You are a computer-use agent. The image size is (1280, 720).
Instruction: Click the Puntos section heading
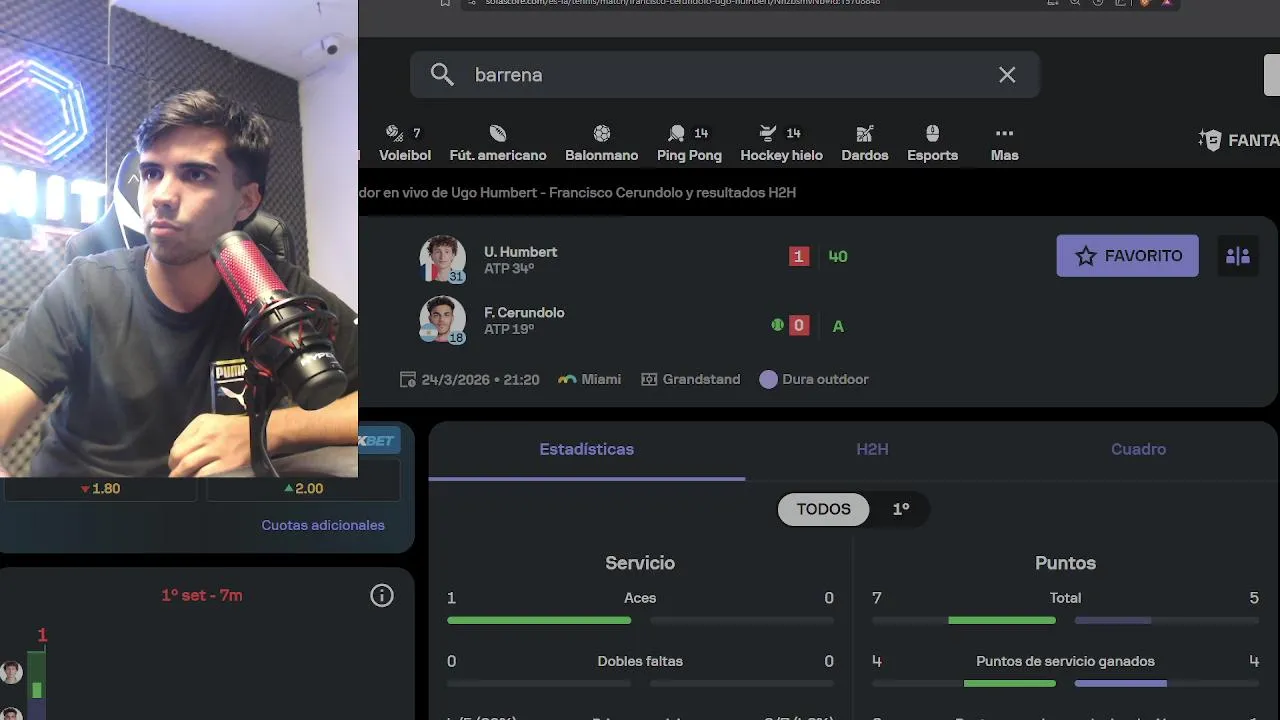(1065, 563)
